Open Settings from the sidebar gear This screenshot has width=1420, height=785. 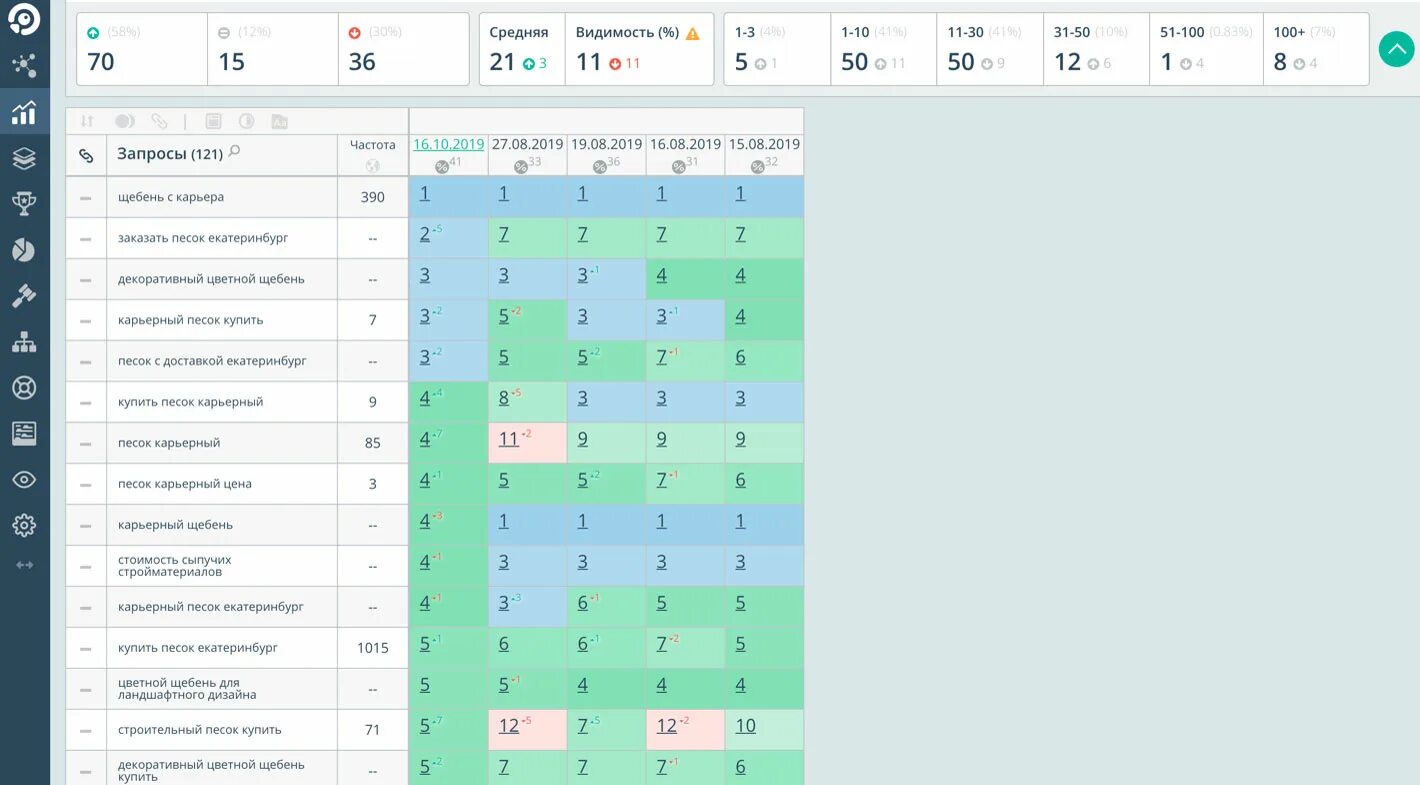25,524
